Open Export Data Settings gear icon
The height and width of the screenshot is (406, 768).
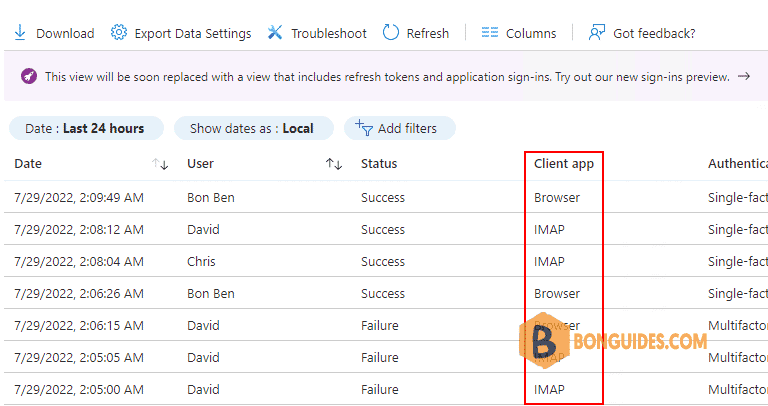point(119,32)
